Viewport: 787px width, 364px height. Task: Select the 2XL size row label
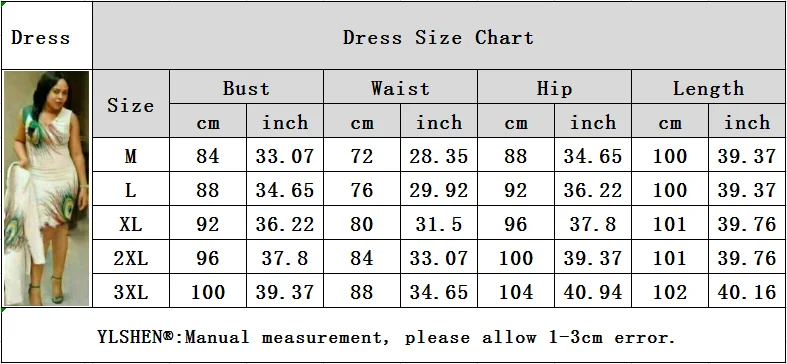(130, 258)
